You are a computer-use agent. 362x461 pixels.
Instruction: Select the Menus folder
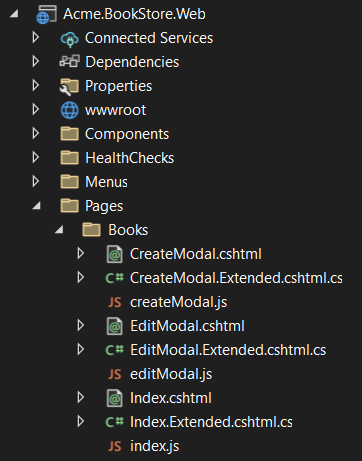[106, 182]
